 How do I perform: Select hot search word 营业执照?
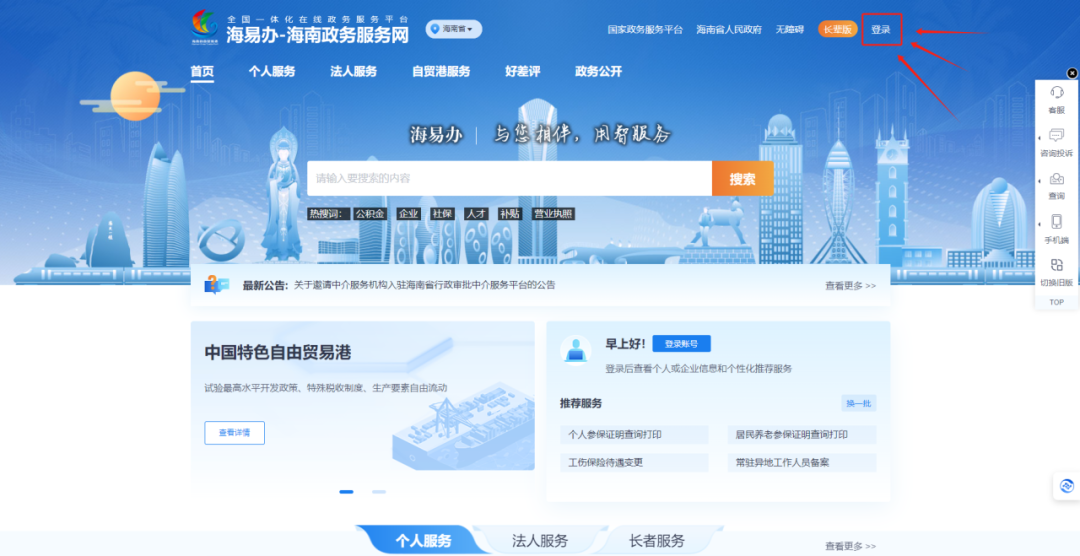pyautogui.click(x=553, y=214)
